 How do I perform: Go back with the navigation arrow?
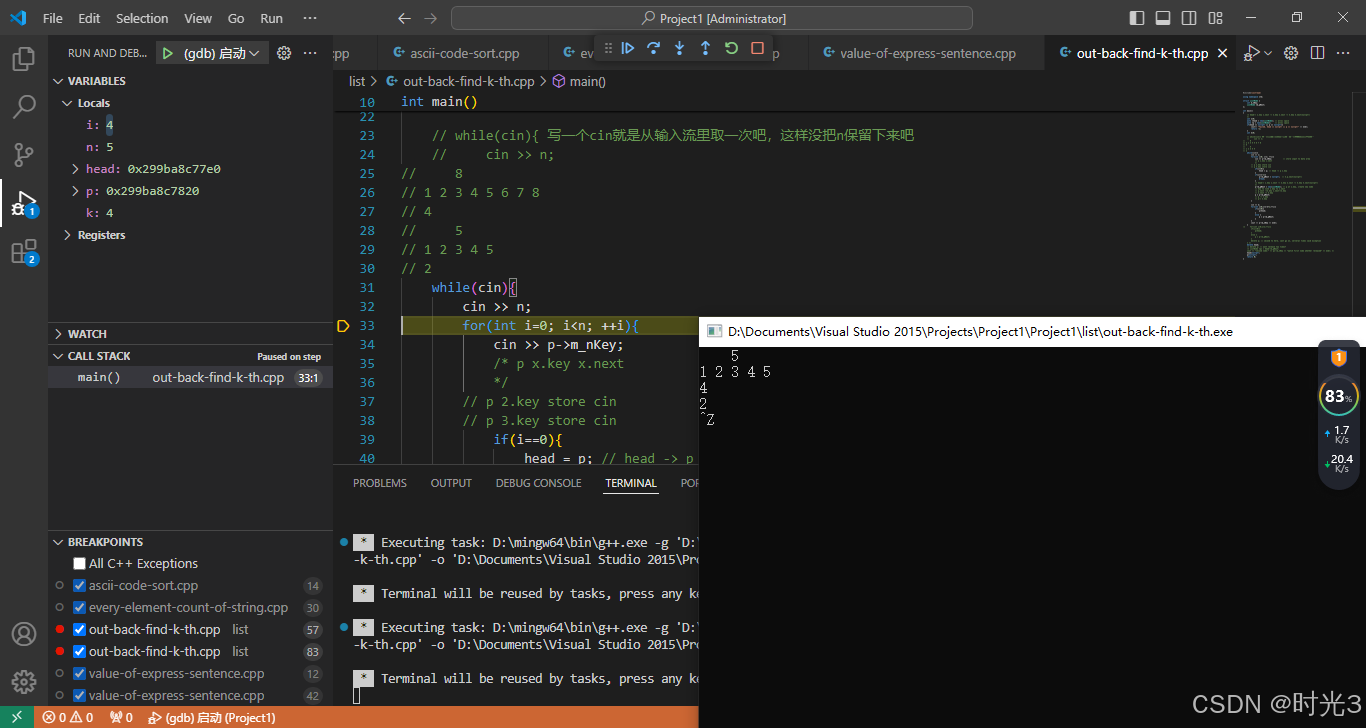pyautogui.click(x=404, y=18)
